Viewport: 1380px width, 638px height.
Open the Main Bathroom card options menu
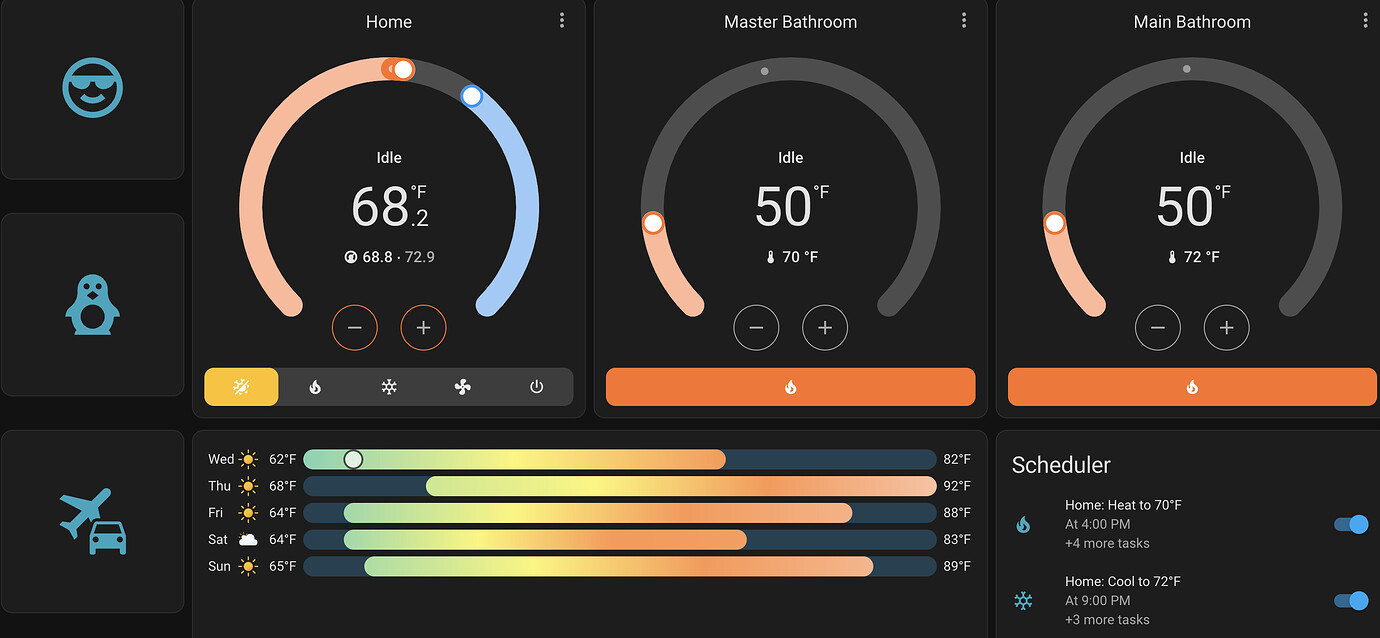(x=1366, y=19)
